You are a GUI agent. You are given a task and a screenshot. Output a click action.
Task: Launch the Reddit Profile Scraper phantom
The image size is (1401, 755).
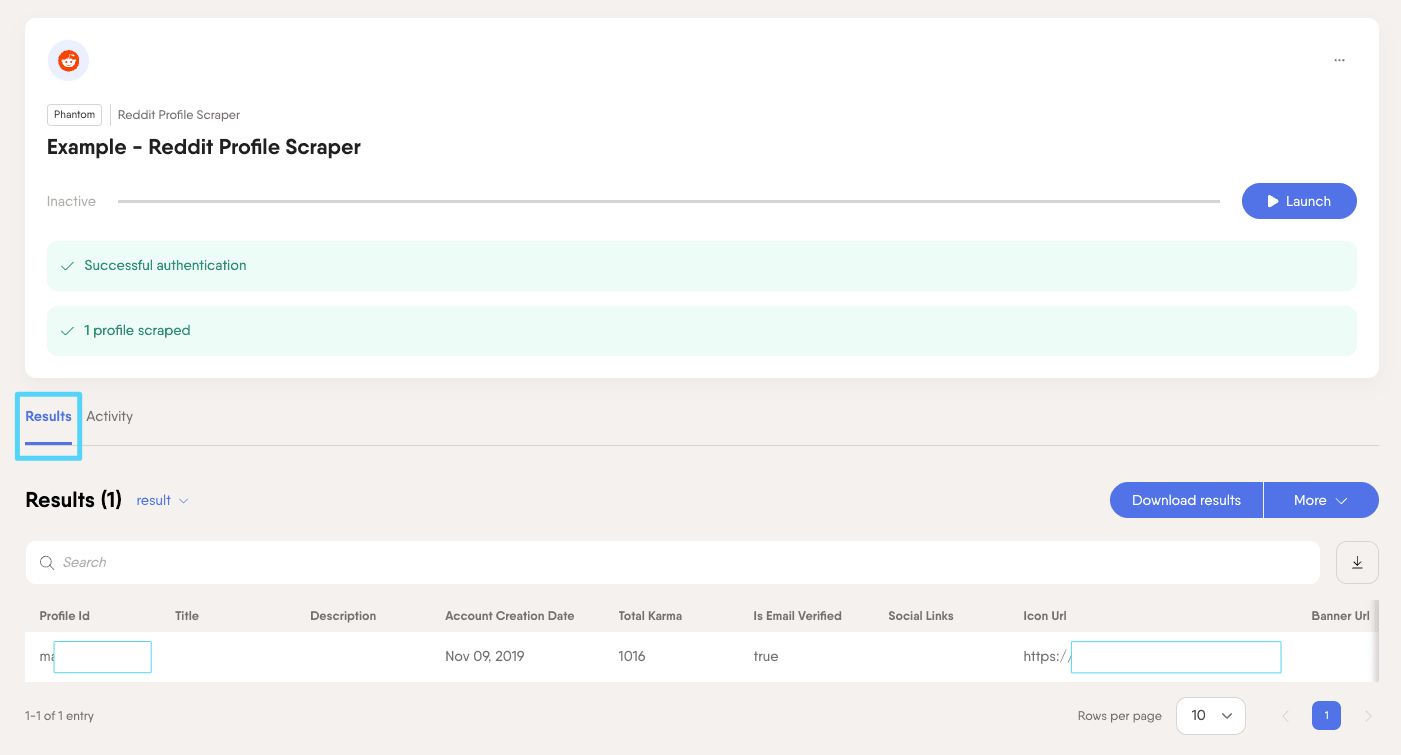[1299, 201]
